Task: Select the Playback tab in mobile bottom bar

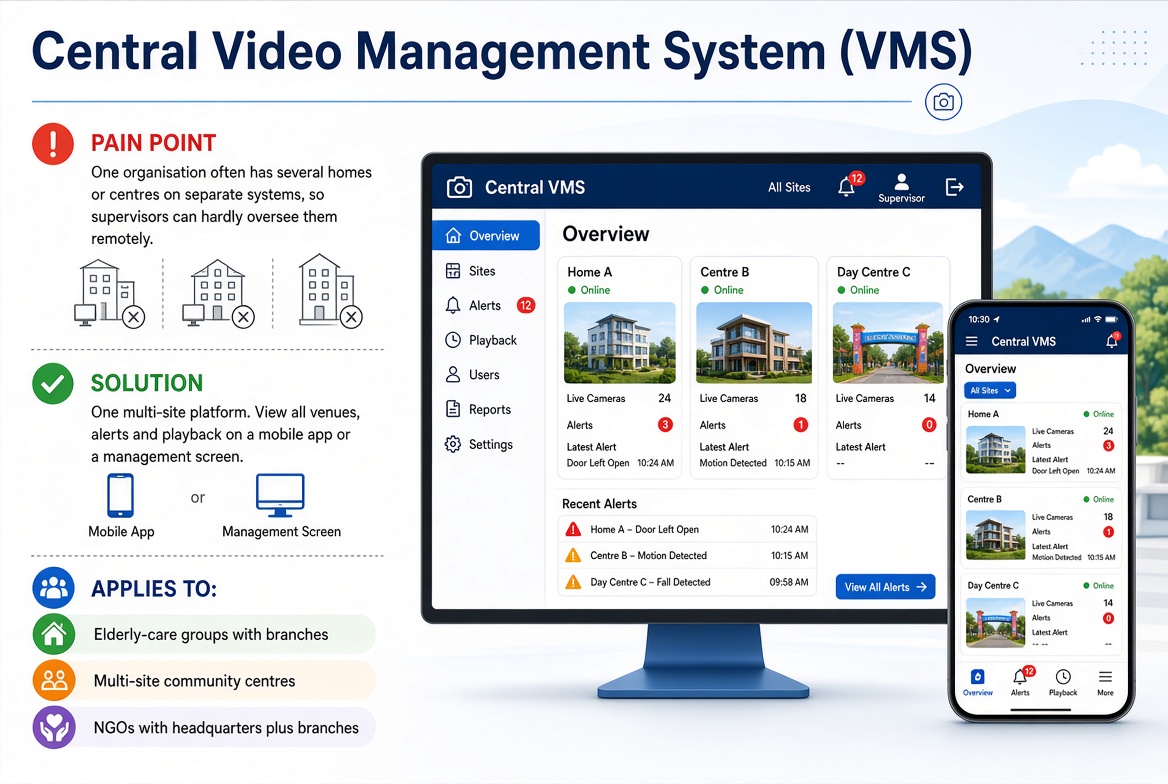Action: pyautogui.click(x=1063, y=682)
